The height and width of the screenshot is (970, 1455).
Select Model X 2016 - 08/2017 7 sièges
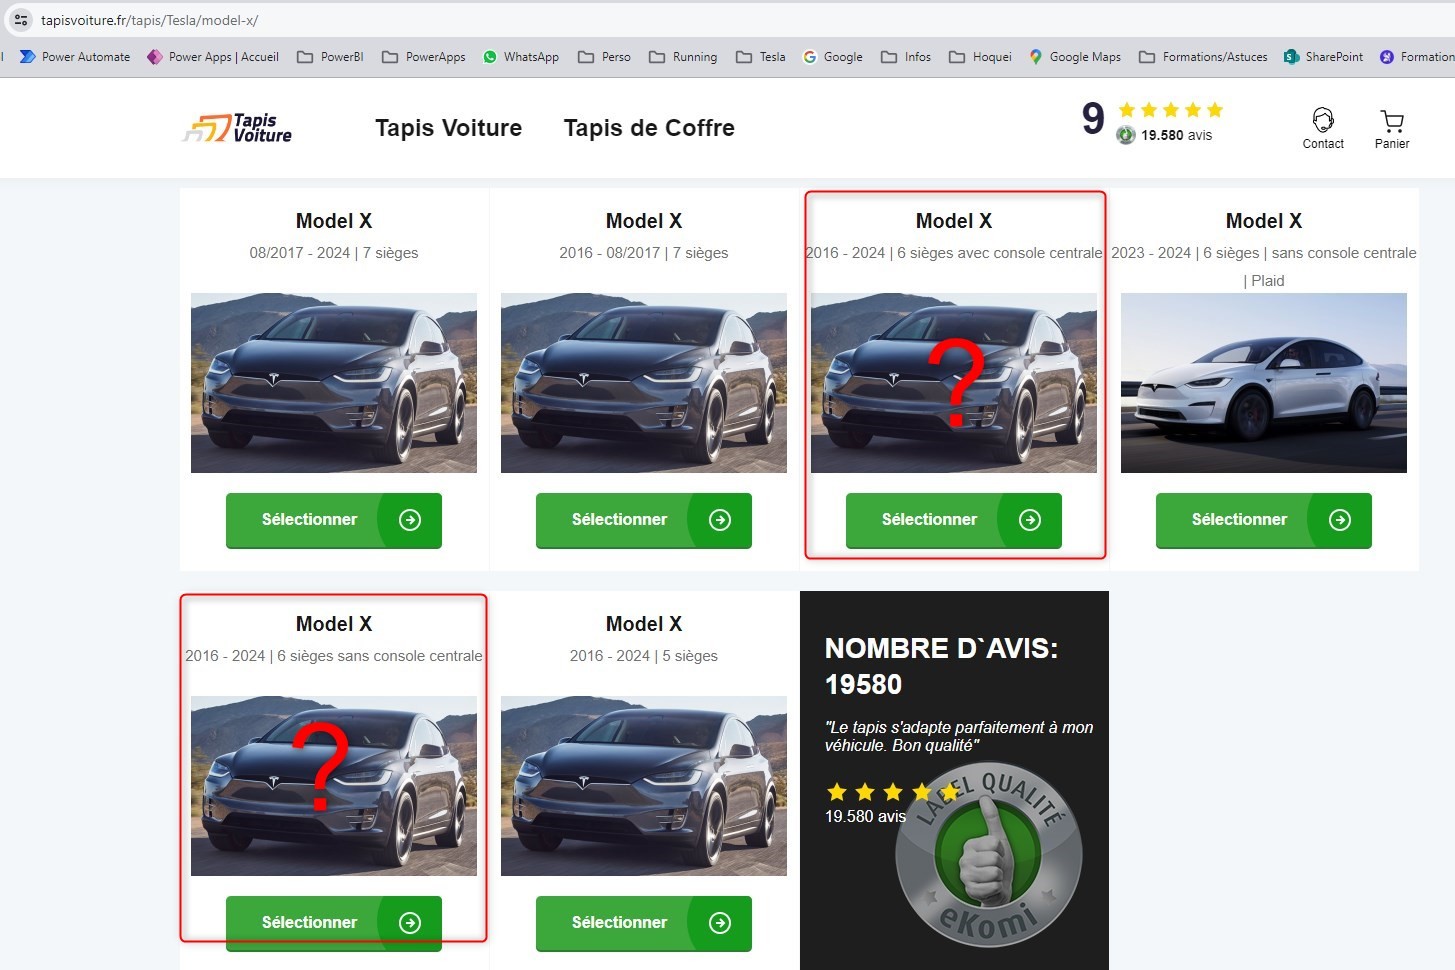tap(644, 520)
